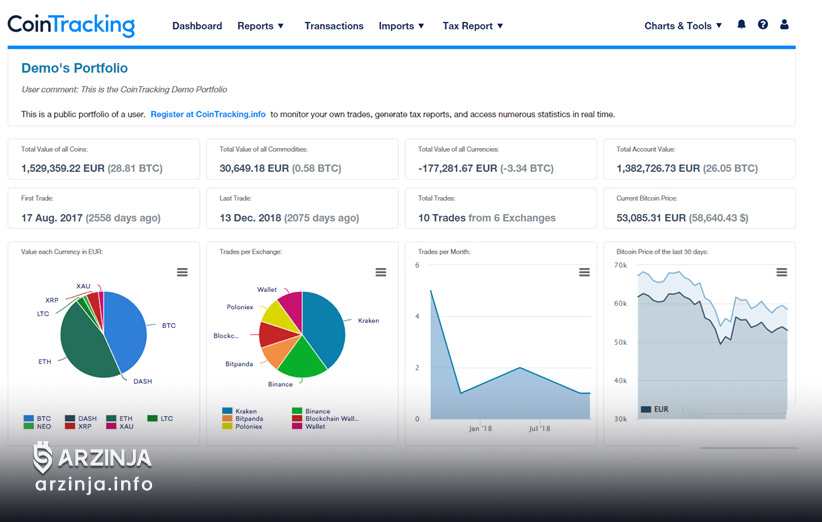The width and height of the screenshot is (822, 522).
Task: Toggle XAU legend entry in currency chart
Action: pyautogui.click(x=120, y=427)
